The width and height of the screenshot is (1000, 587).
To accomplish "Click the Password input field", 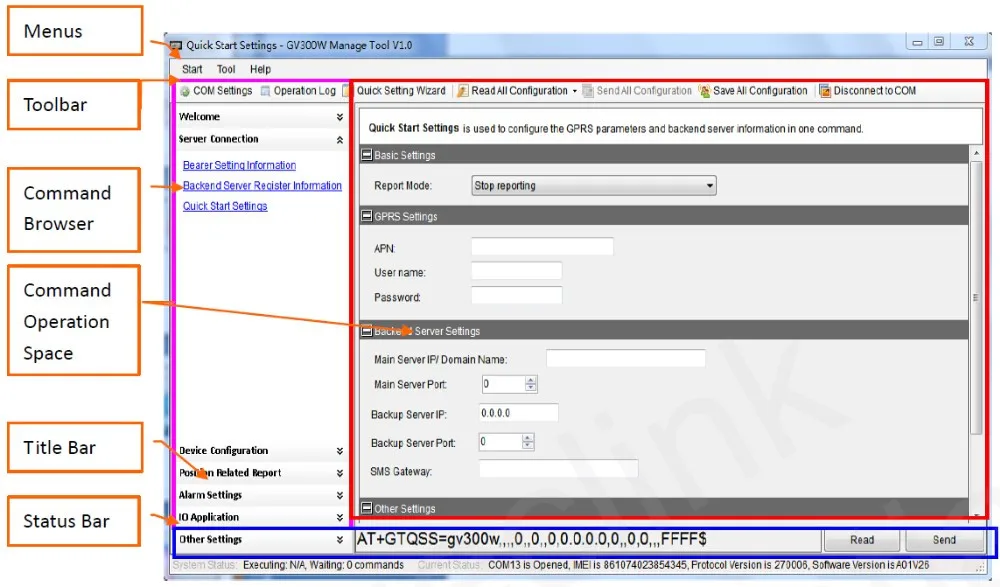I will [x=517, y=295].
